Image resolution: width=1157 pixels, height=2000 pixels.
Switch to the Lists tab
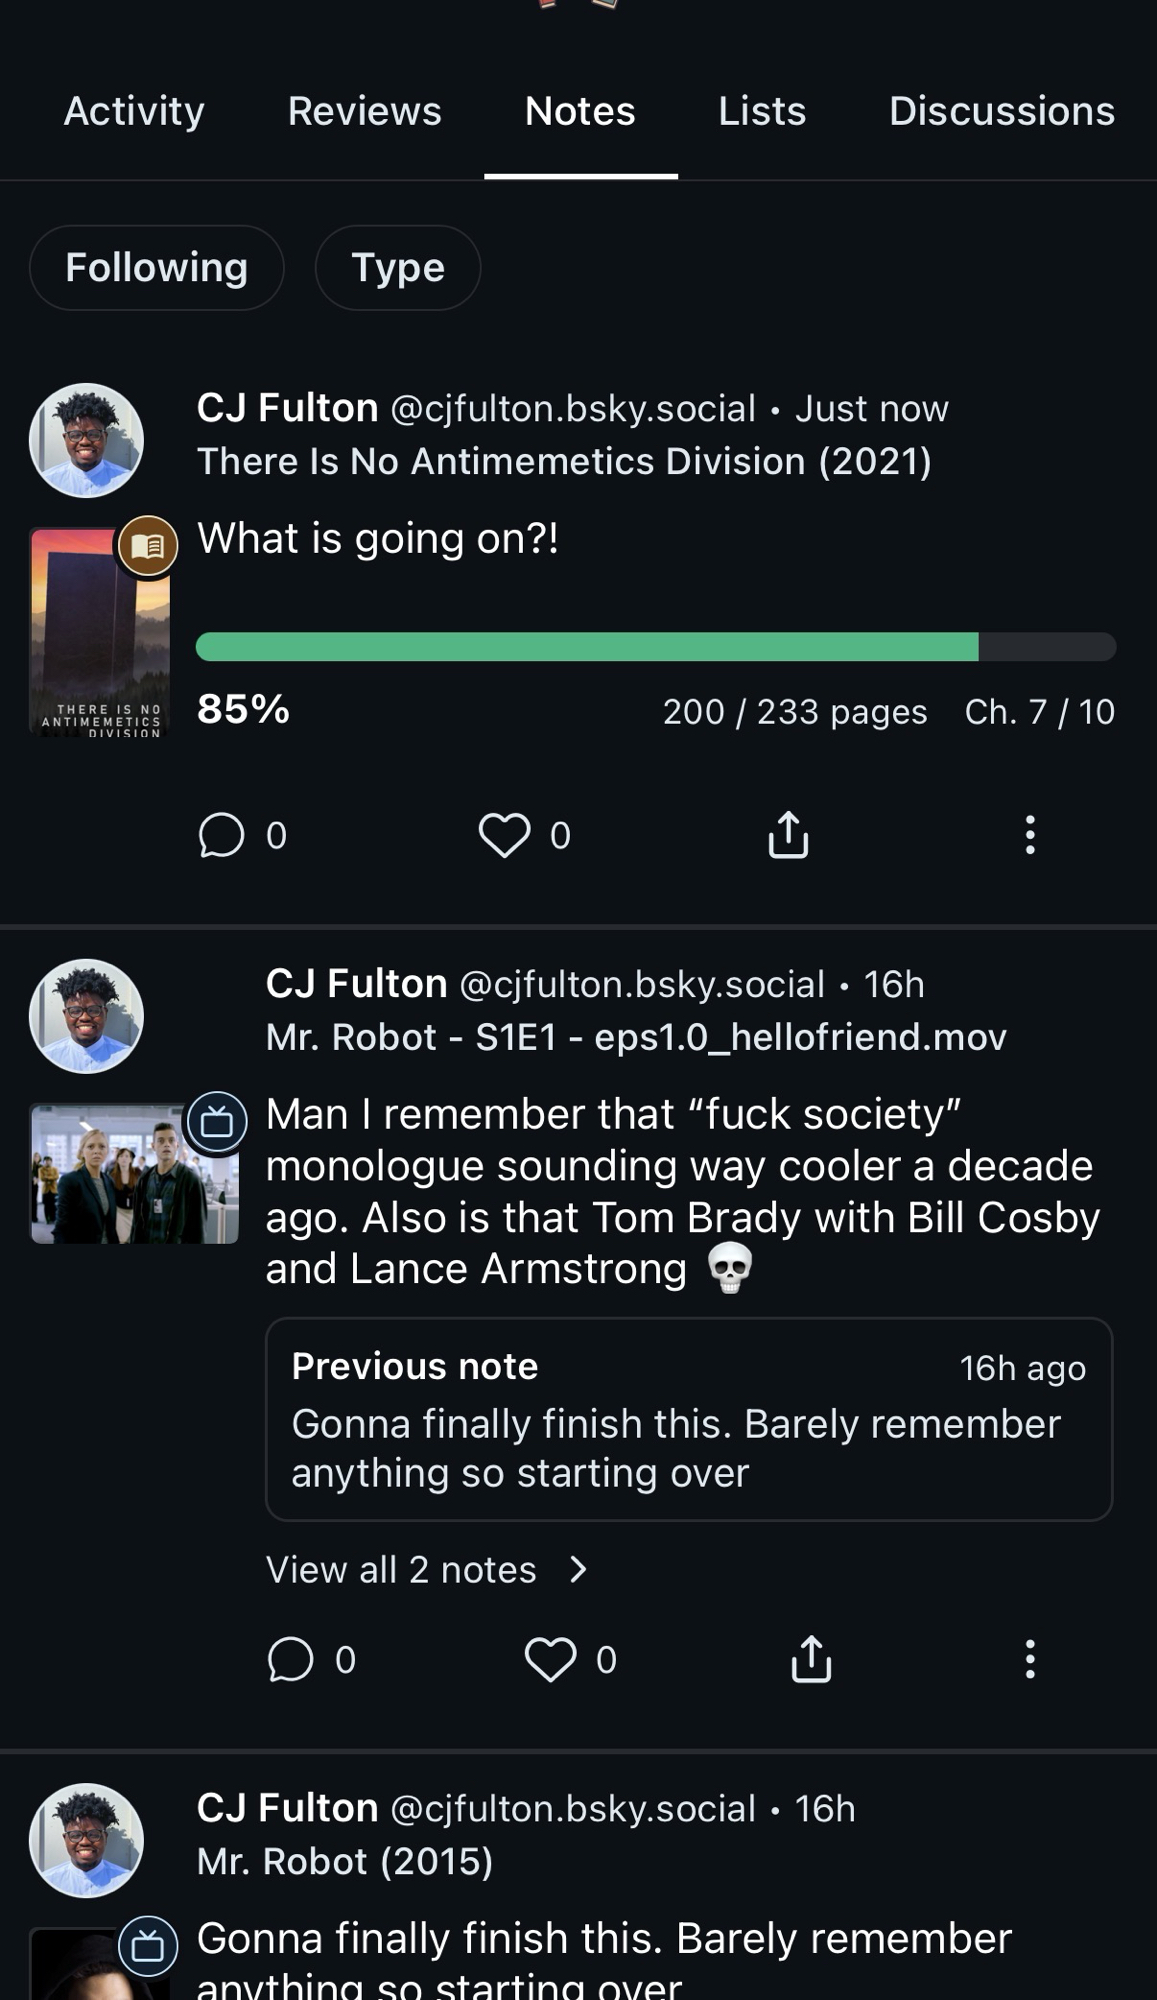point(762,111)
